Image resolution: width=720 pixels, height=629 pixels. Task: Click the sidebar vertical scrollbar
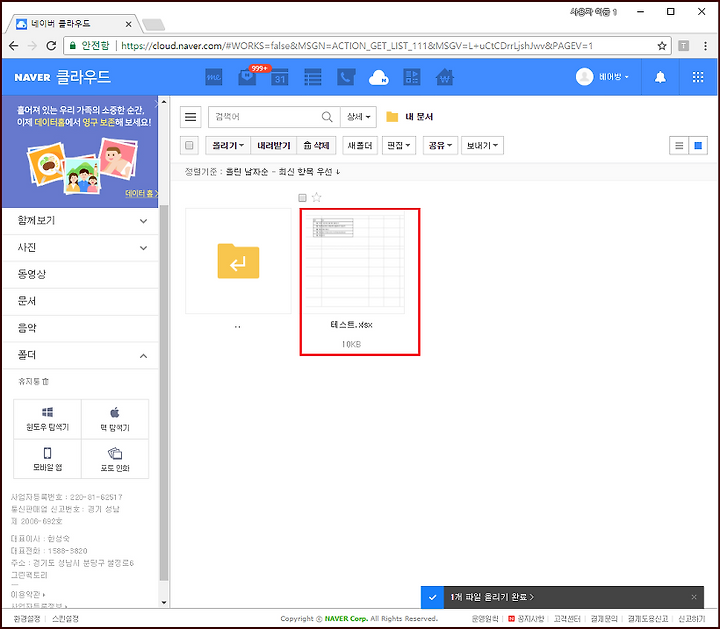point(164,393)
